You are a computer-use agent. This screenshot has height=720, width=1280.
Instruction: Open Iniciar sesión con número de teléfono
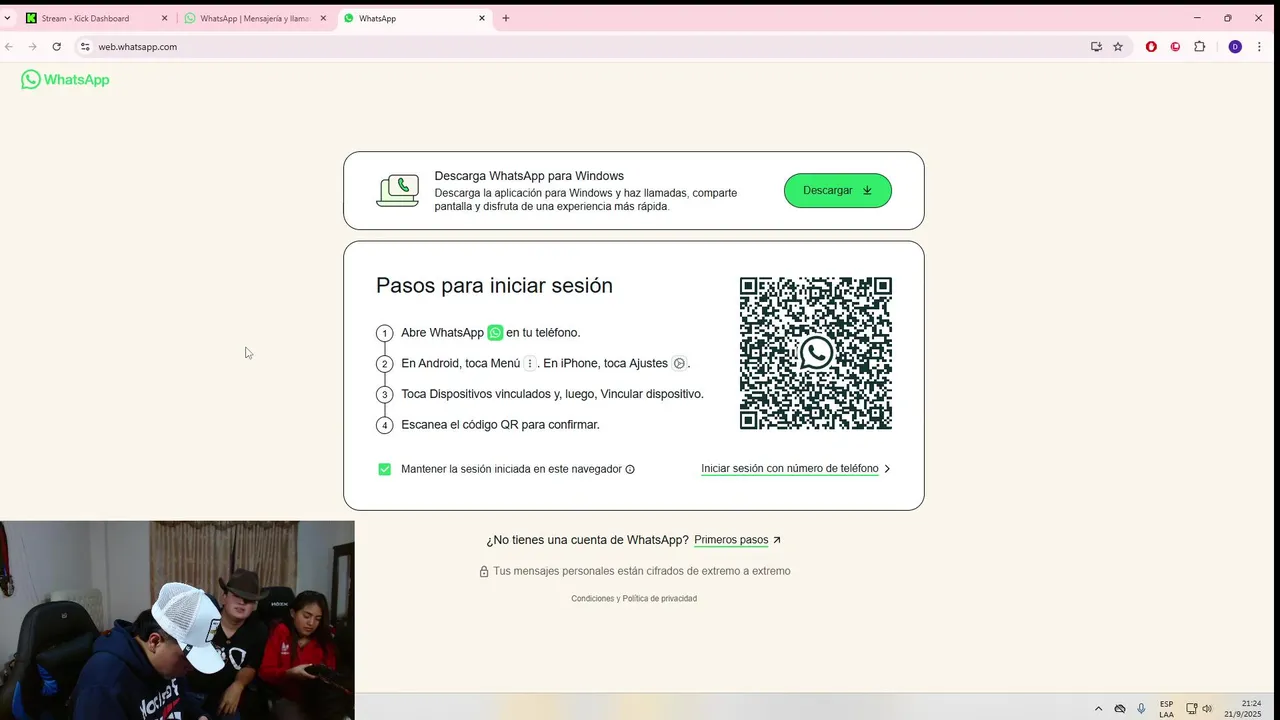point(790,468)
